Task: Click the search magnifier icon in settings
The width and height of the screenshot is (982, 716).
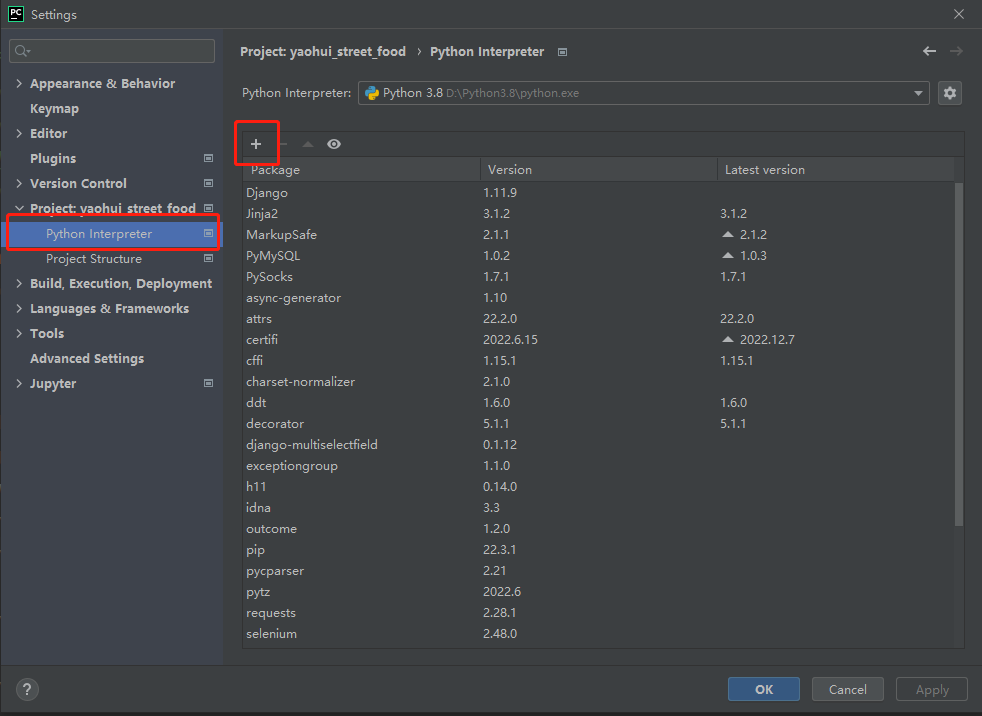Action: pyautogui.click(x=22, y=51)
